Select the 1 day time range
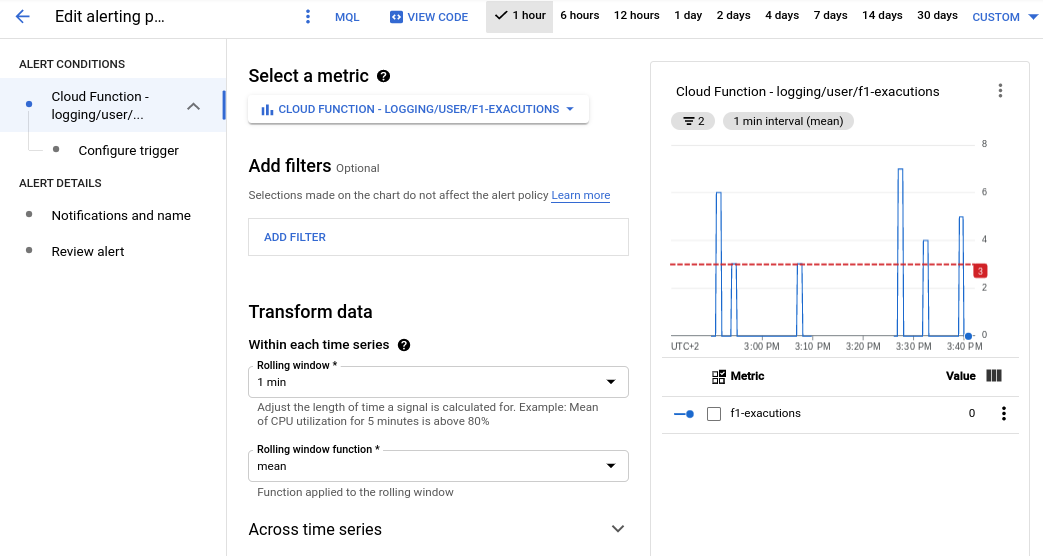 point(688,15)
